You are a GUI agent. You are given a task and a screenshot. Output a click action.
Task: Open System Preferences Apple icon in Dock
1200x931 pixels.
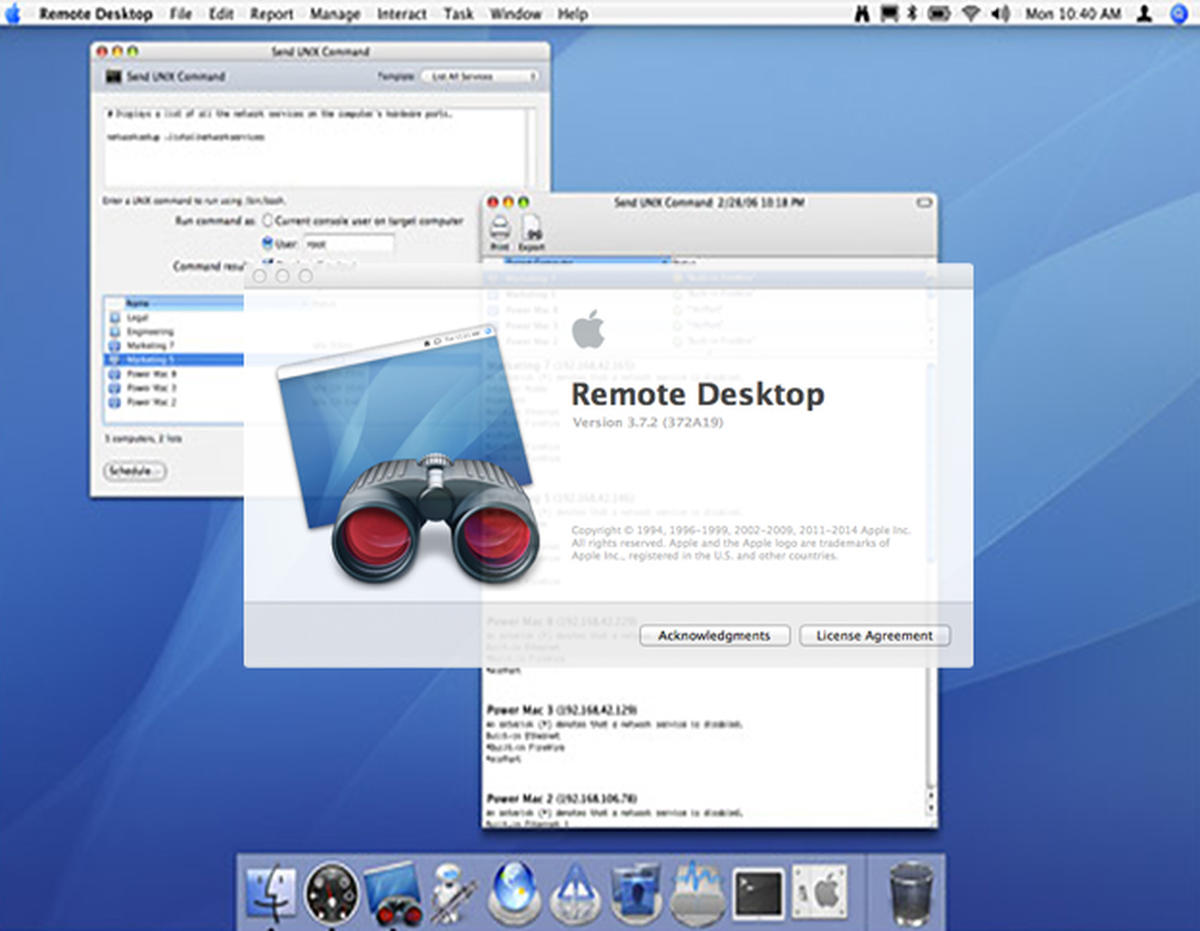(819, 892)
